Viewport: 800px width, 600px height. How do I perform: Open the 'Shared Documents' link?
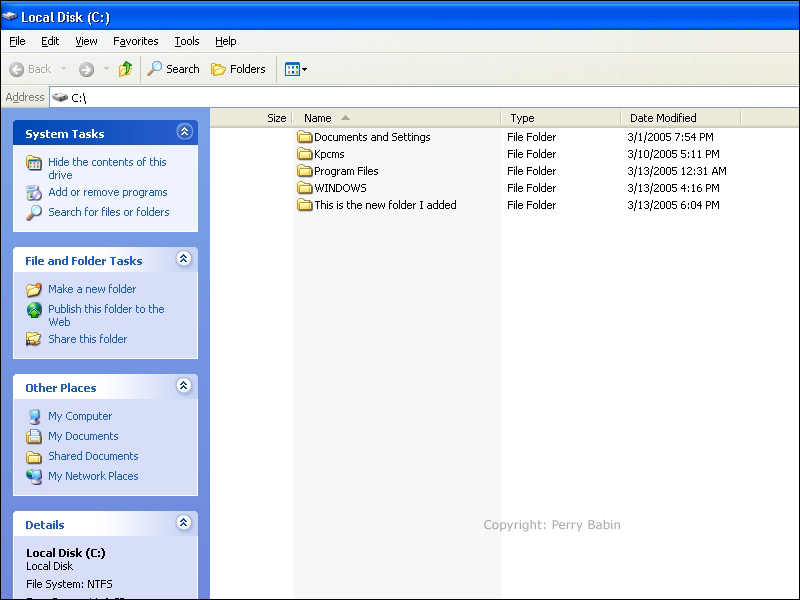[x=93, y=456]
